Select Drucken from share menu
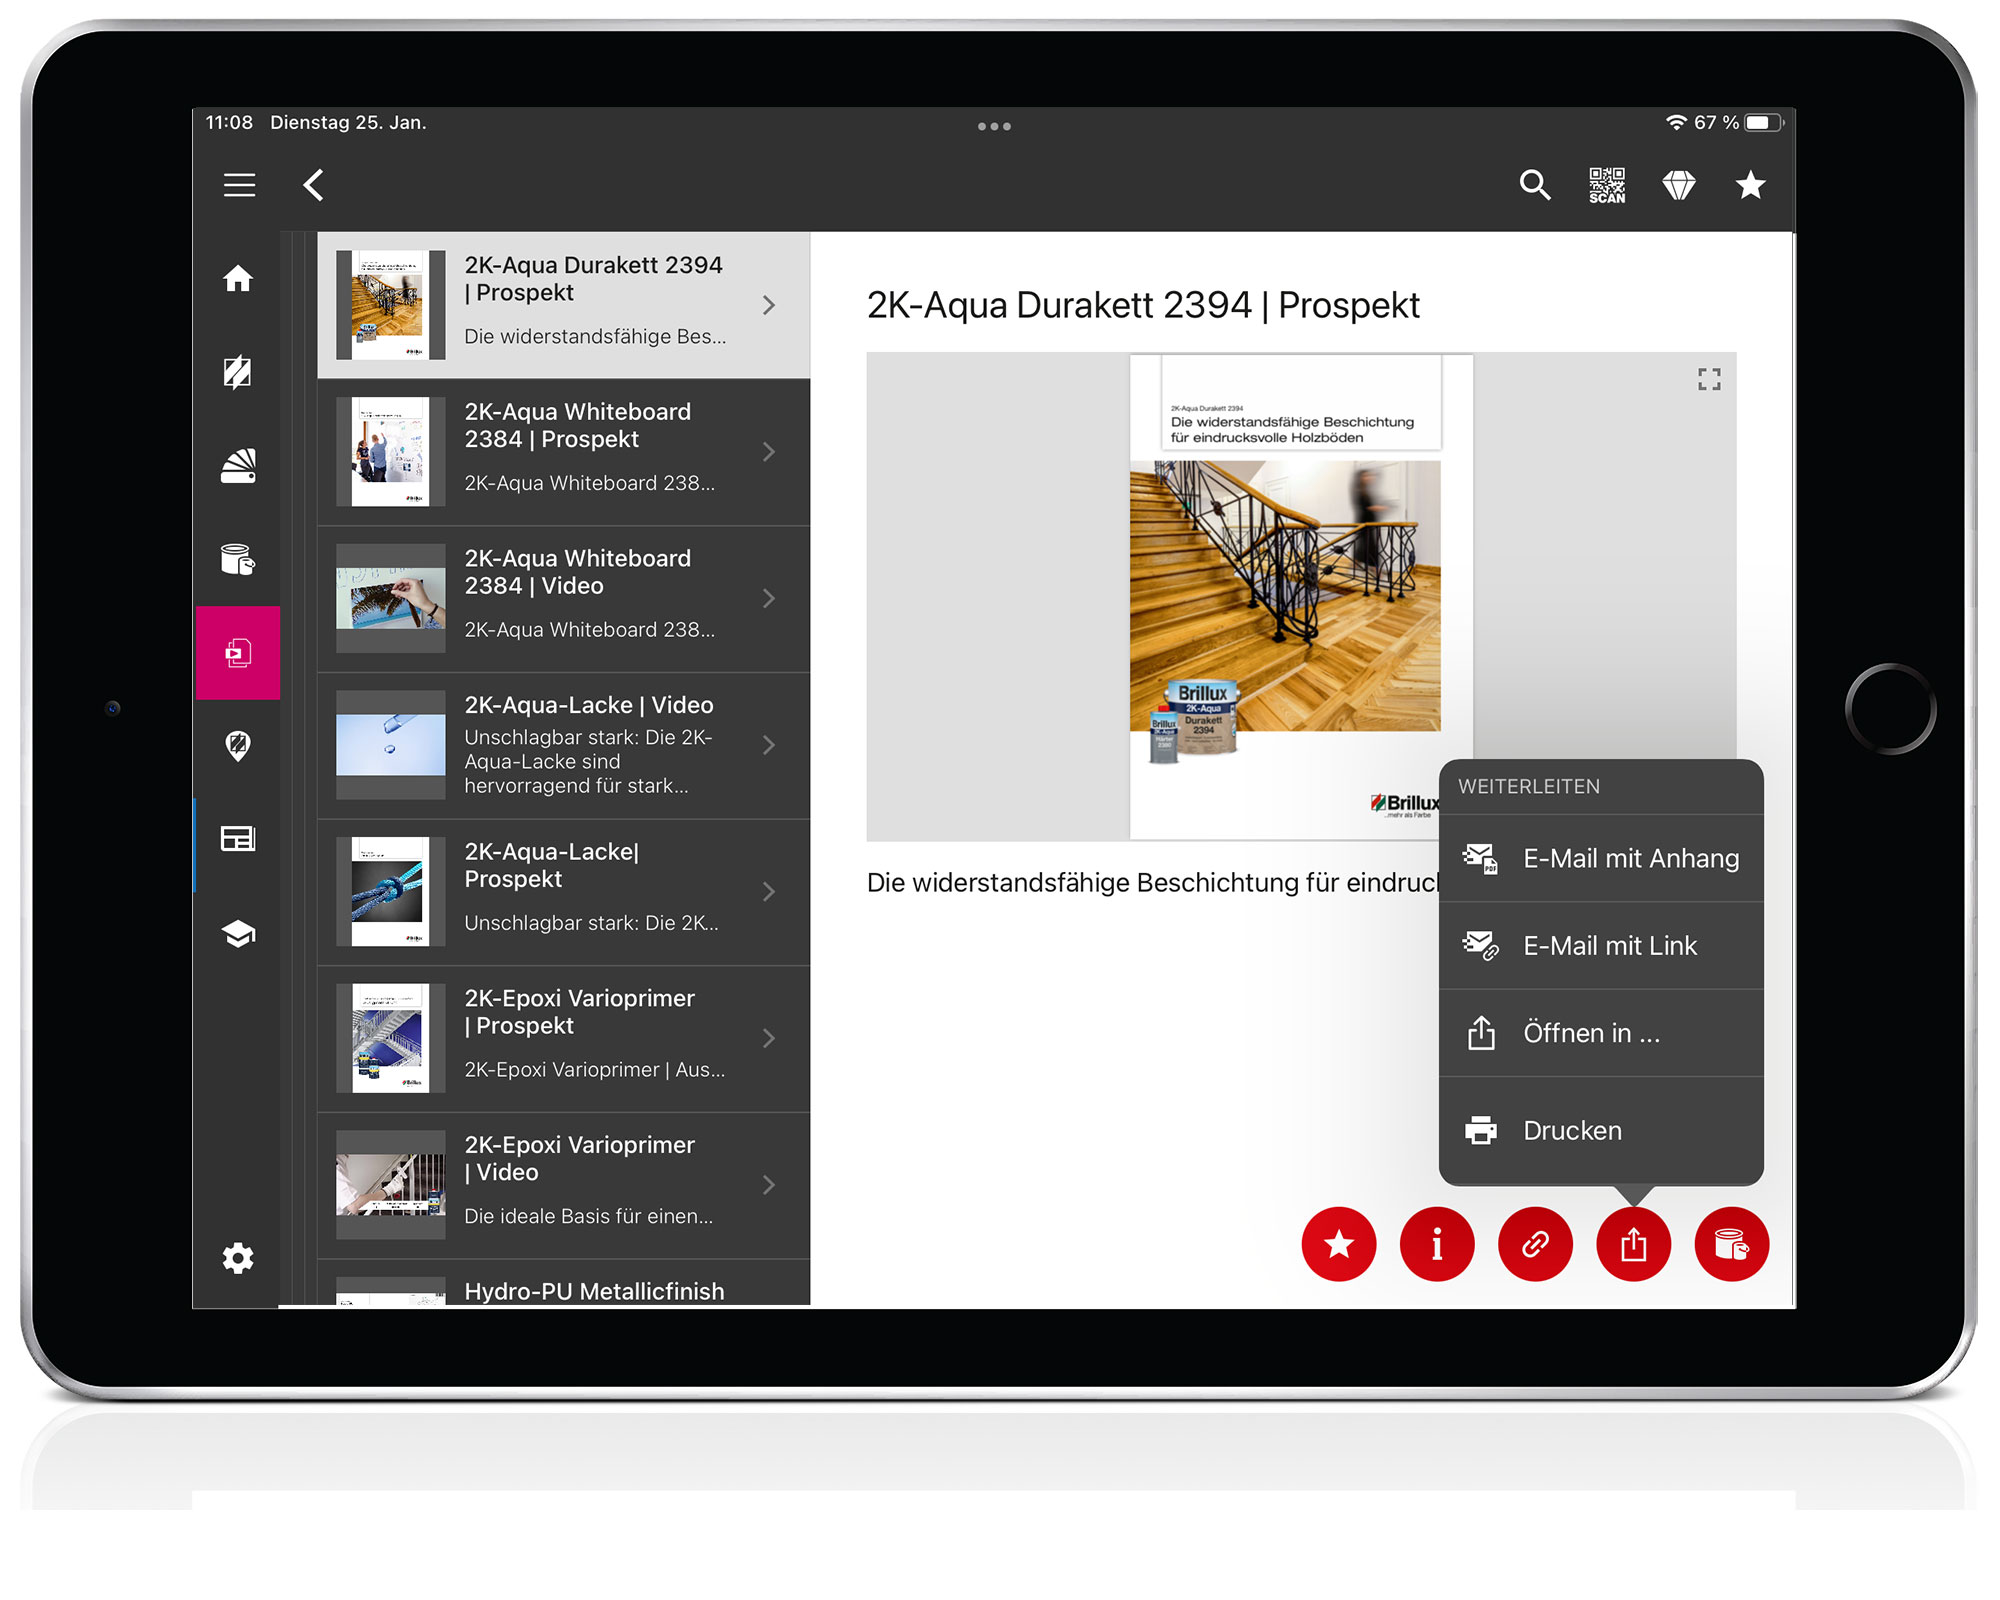The width and height of the screenshot is (2000, 1600). [x=1601, y=1130]
